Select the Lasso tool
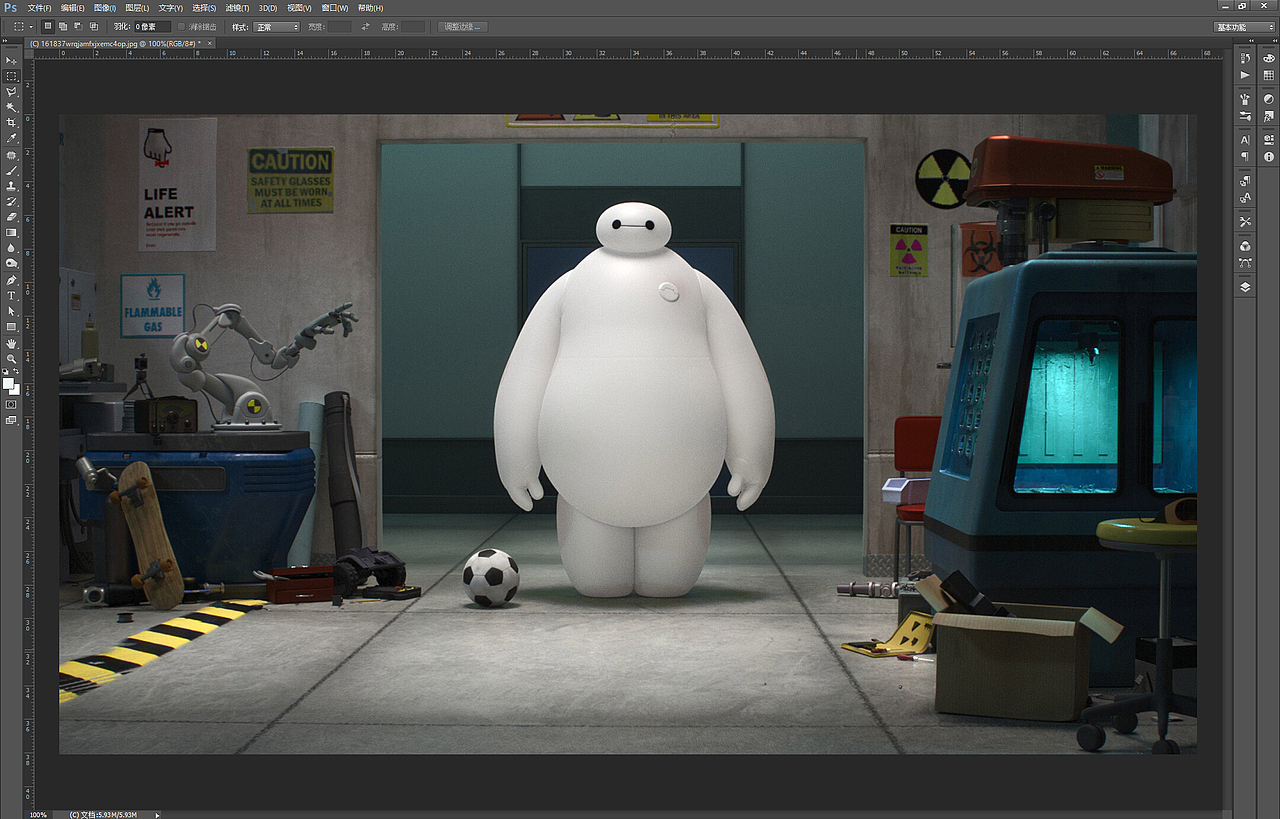 [x=12, y=91]
